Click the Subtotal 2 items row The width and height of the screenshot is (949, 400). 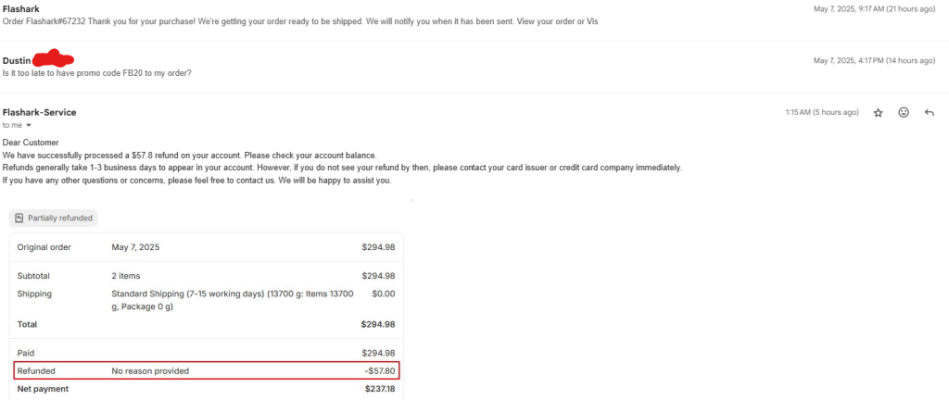(206, 276)
